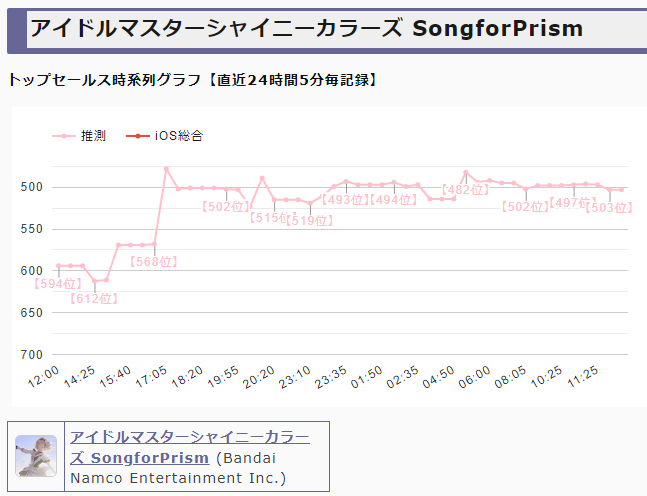Click the 594位 data label
Image resolution: width=647 pixels, height=496 pixels.
[57, 284]
